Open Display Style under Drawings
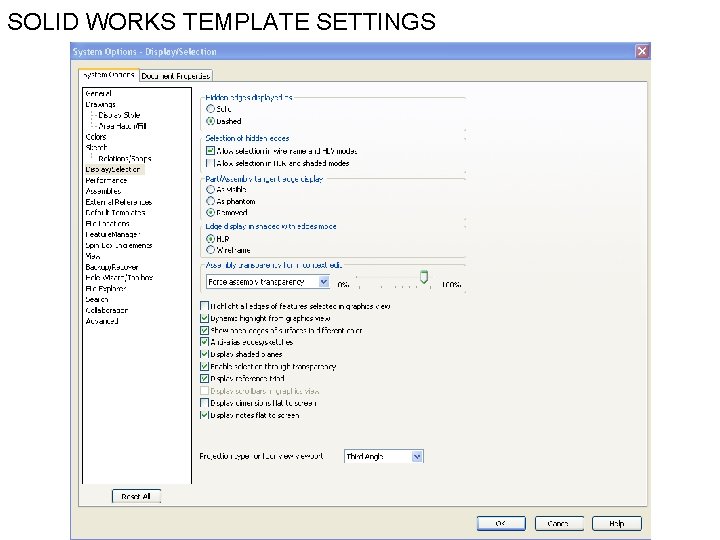Viewport: 720px width, 540px height. [119, 115]
